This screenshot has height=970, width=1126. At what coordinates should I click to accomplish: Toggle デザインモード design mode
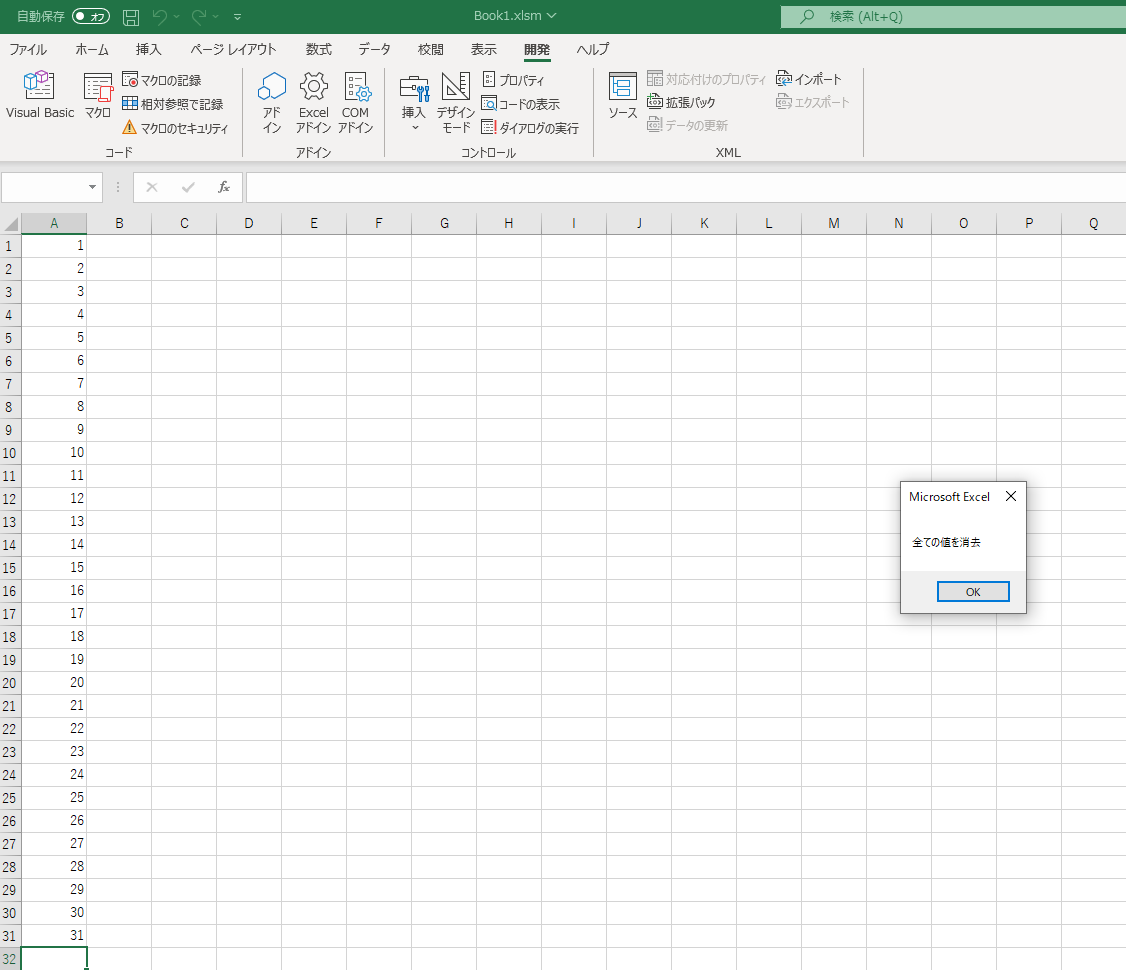point(456,102)
